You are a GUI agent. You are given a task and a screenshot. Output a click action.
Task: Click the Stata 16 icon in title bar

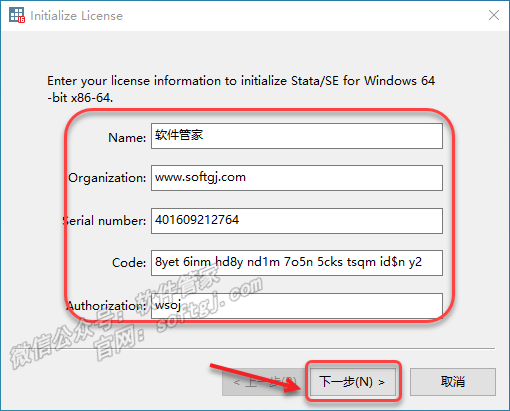[17, 15]
